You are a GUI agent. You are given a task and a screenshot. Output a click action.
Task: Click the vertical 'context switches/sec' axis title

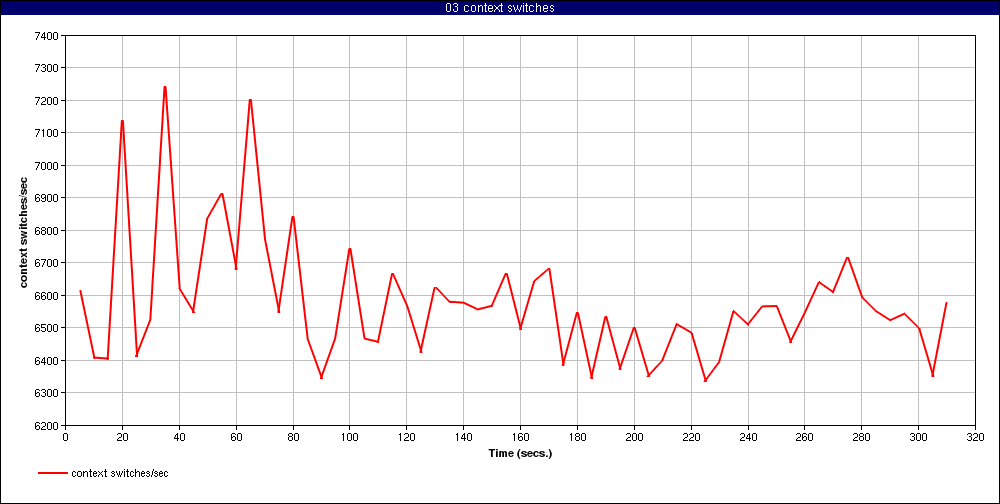tap(24, 230)
